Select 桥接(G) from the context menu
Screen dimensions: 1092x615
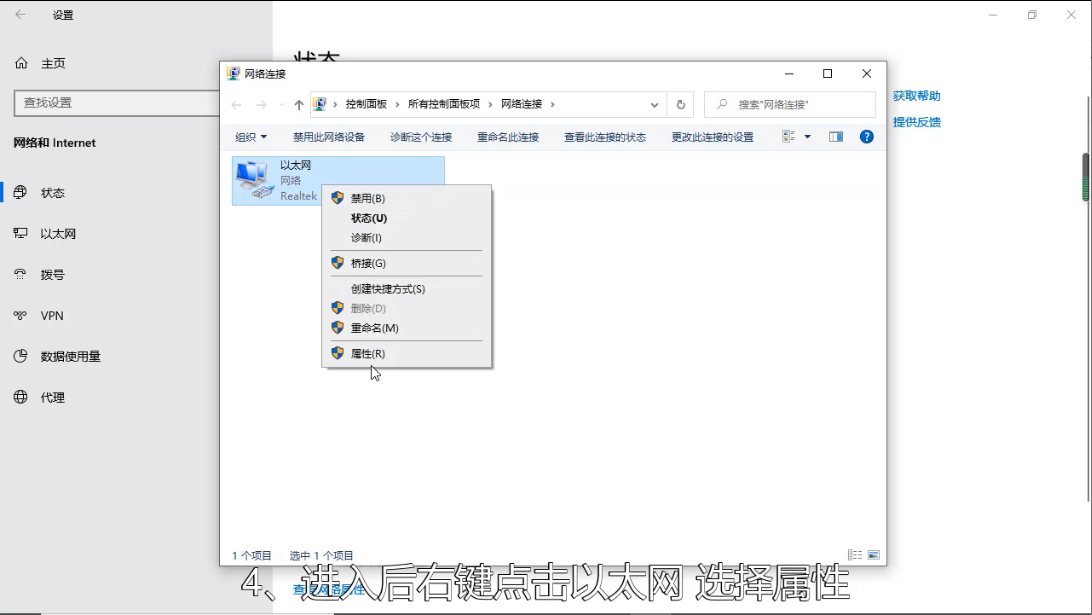coord(407,263)
